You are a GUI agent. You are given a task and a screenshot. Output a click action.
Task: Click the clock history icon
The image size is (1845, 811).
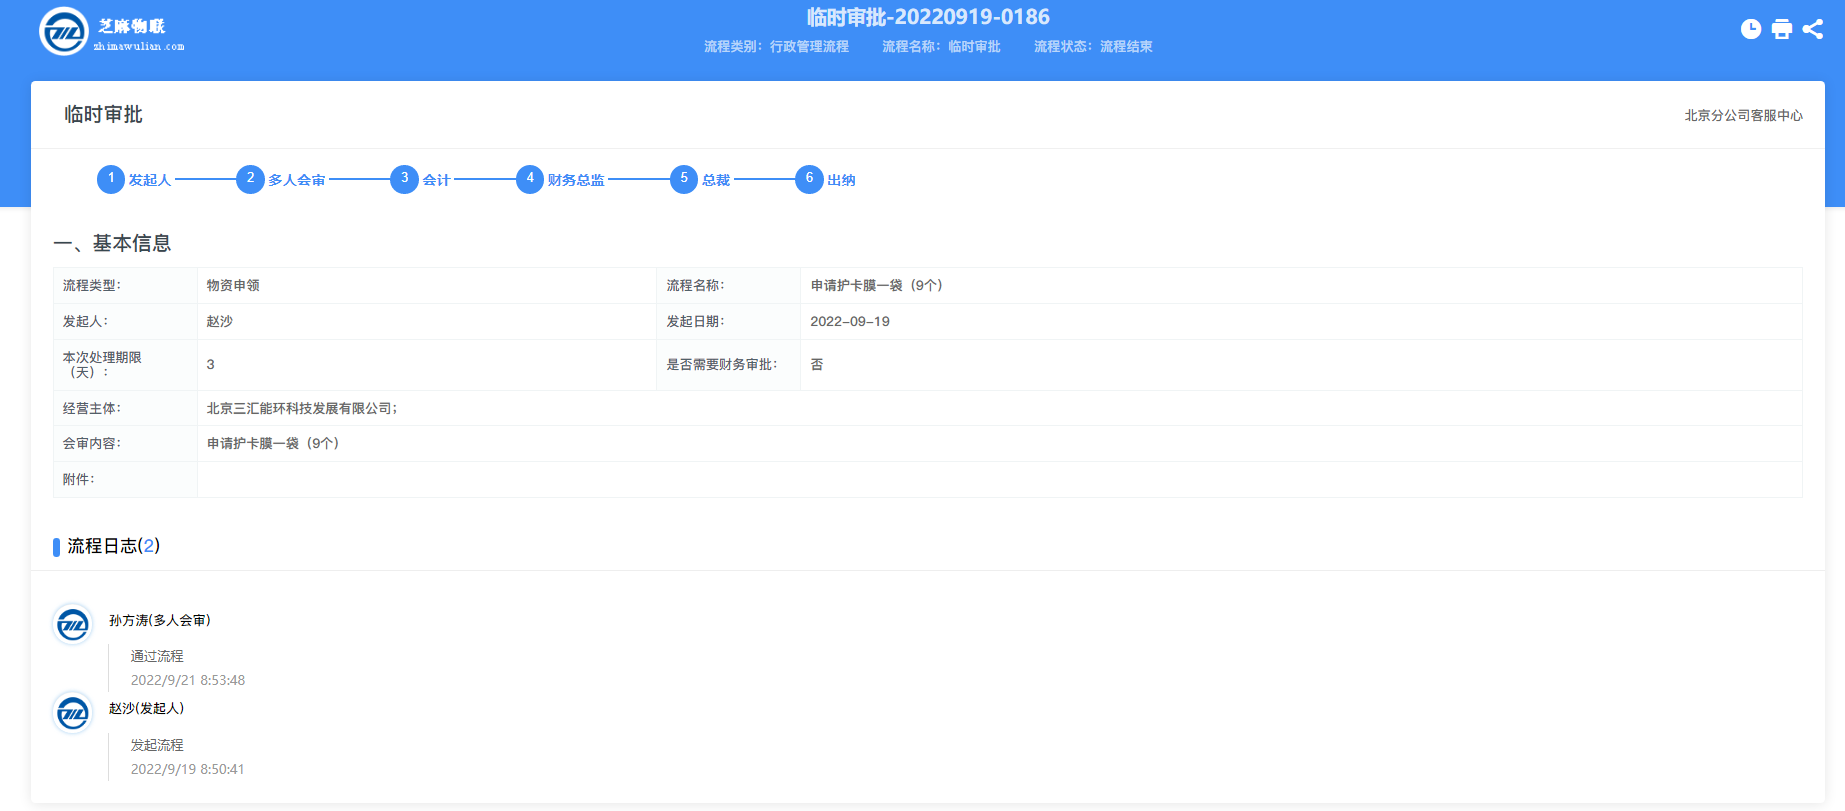pyautogui.click(x=1750, y=29)
